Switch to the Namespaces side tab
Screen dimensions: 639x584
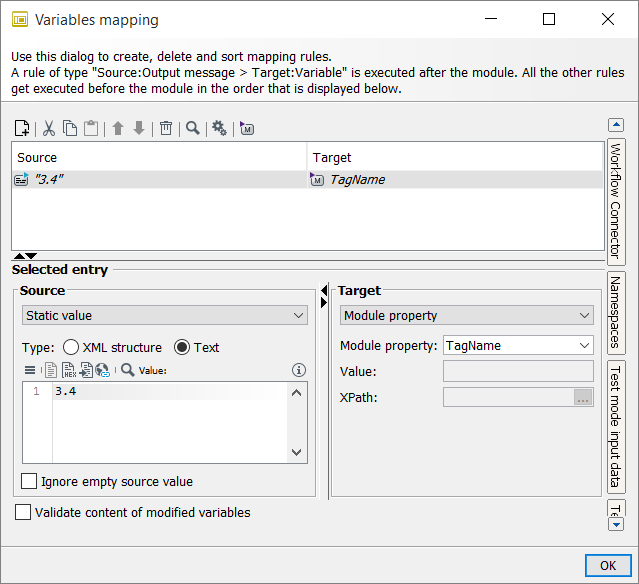coord(616,312)
